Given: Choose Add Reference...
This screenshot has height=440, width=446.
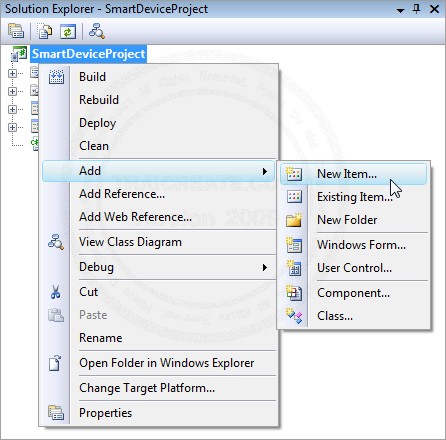Looking at the screenshot, I should click(158, 194).
